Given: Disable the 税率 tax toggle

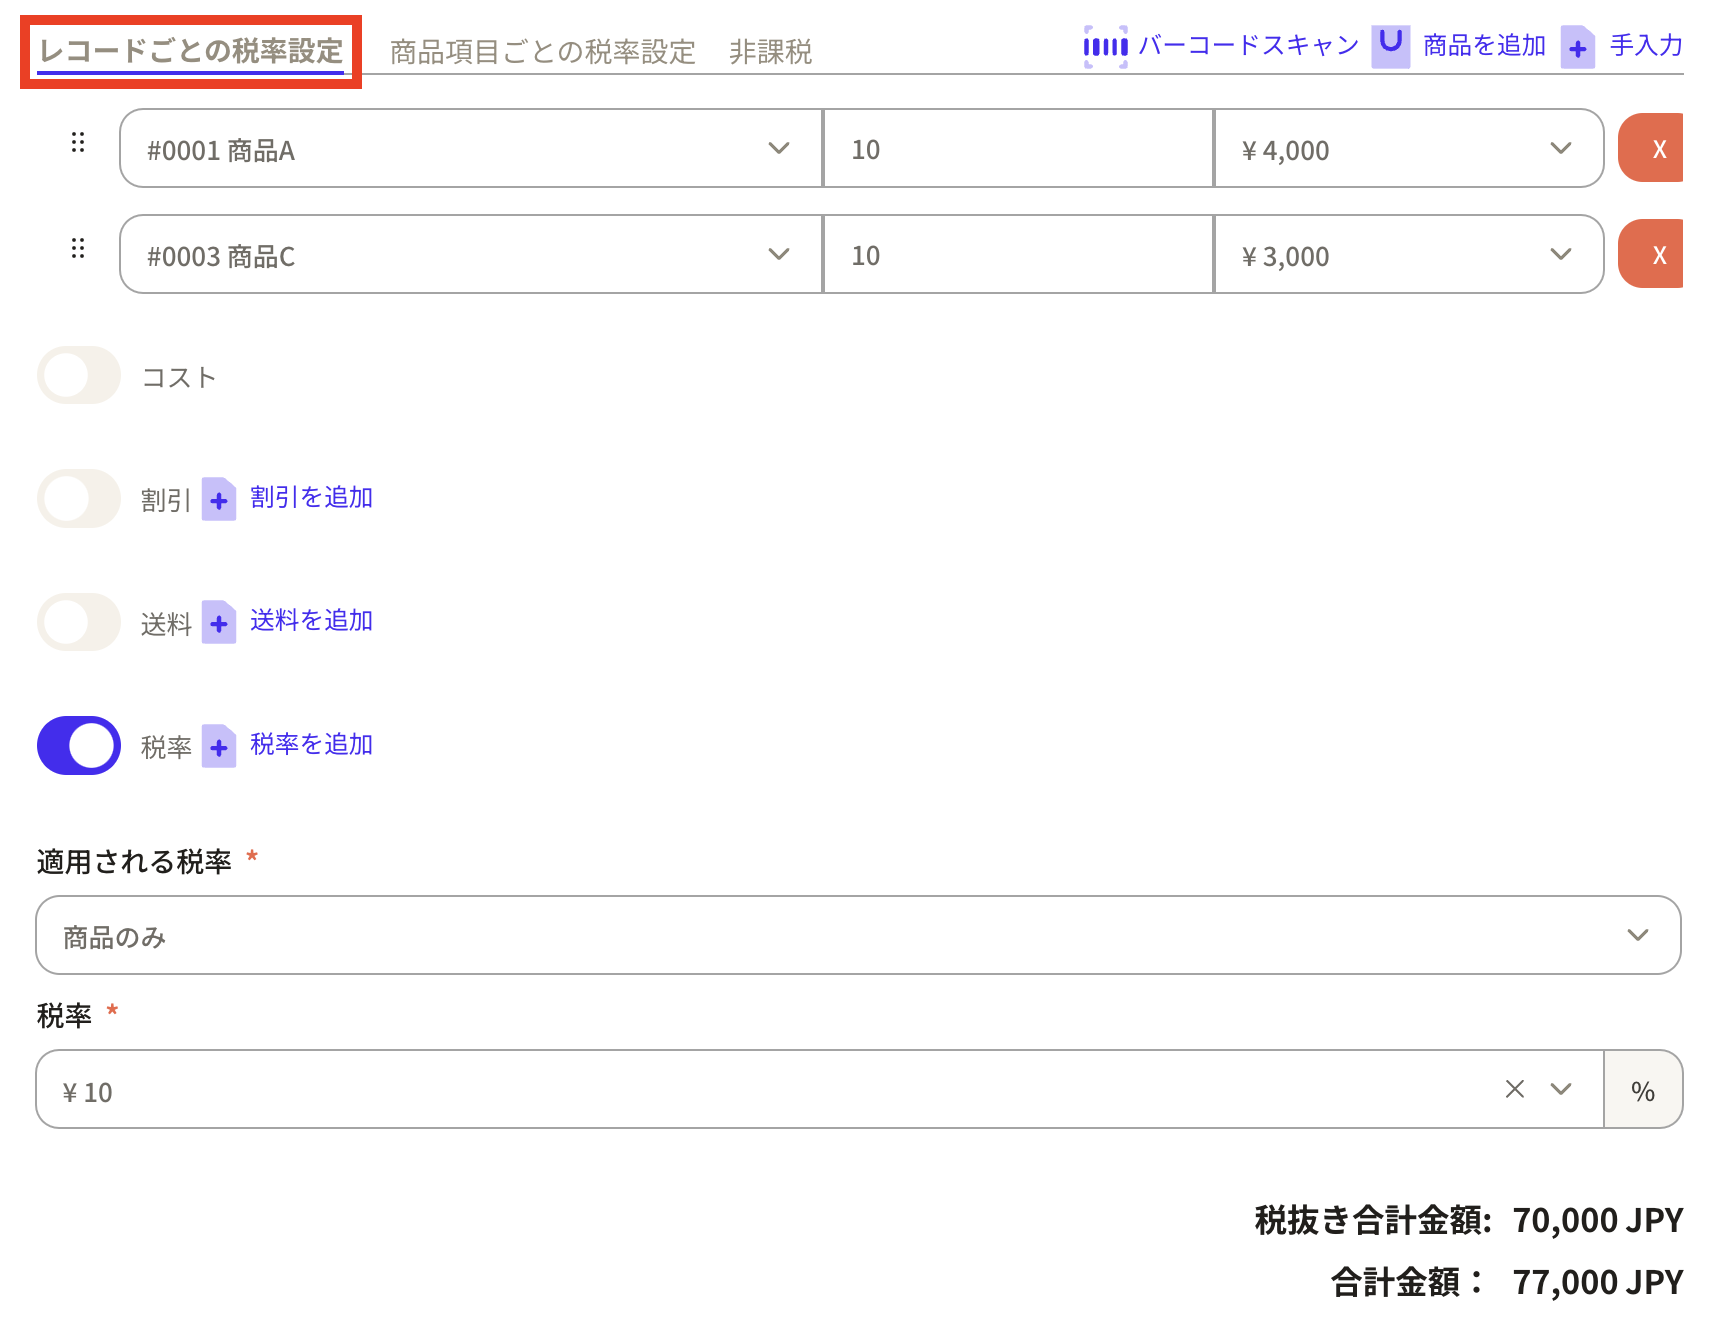Looking at the screenshot, I should tap(79, 746).
